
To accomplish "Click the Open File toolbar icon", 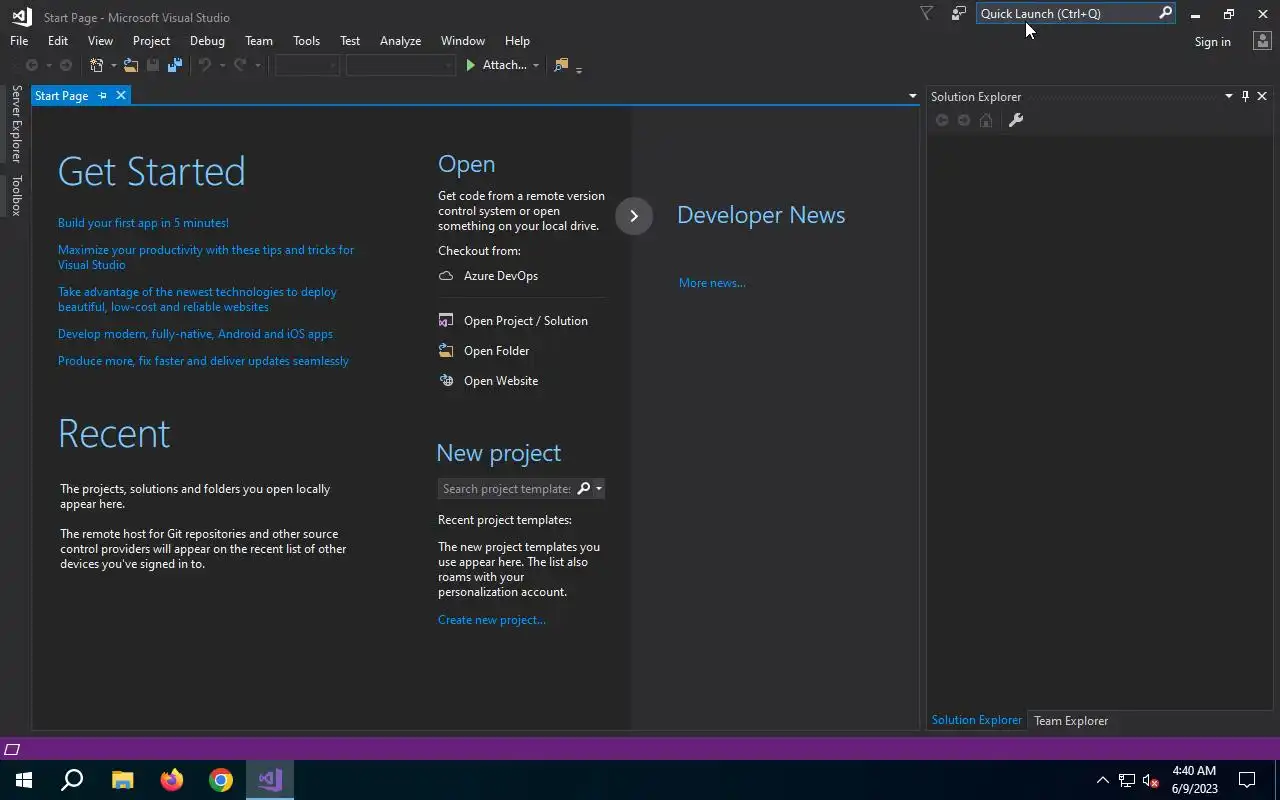I will [131, 65].
